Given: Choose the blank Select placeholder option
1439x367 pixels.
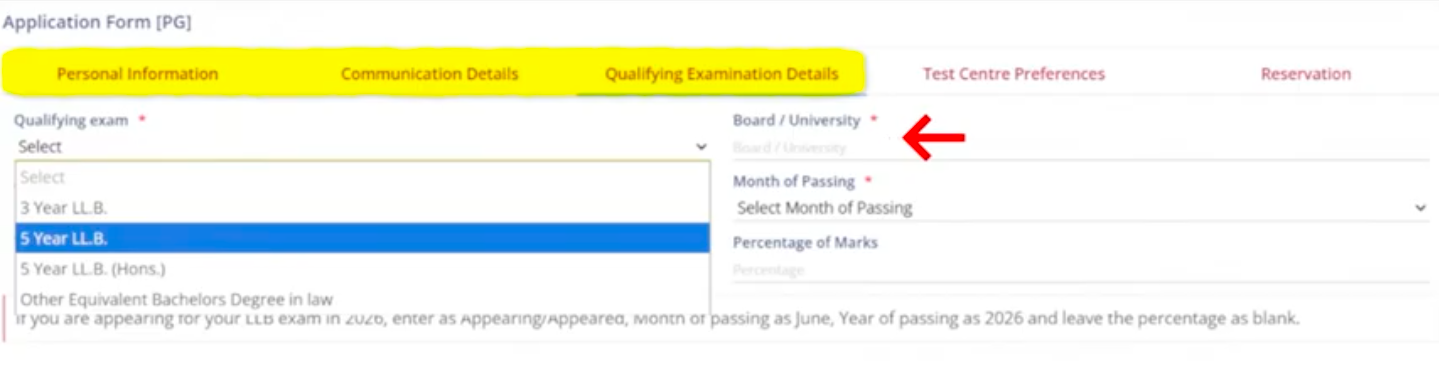Looking at the screenshot, I should coord(362,177).
